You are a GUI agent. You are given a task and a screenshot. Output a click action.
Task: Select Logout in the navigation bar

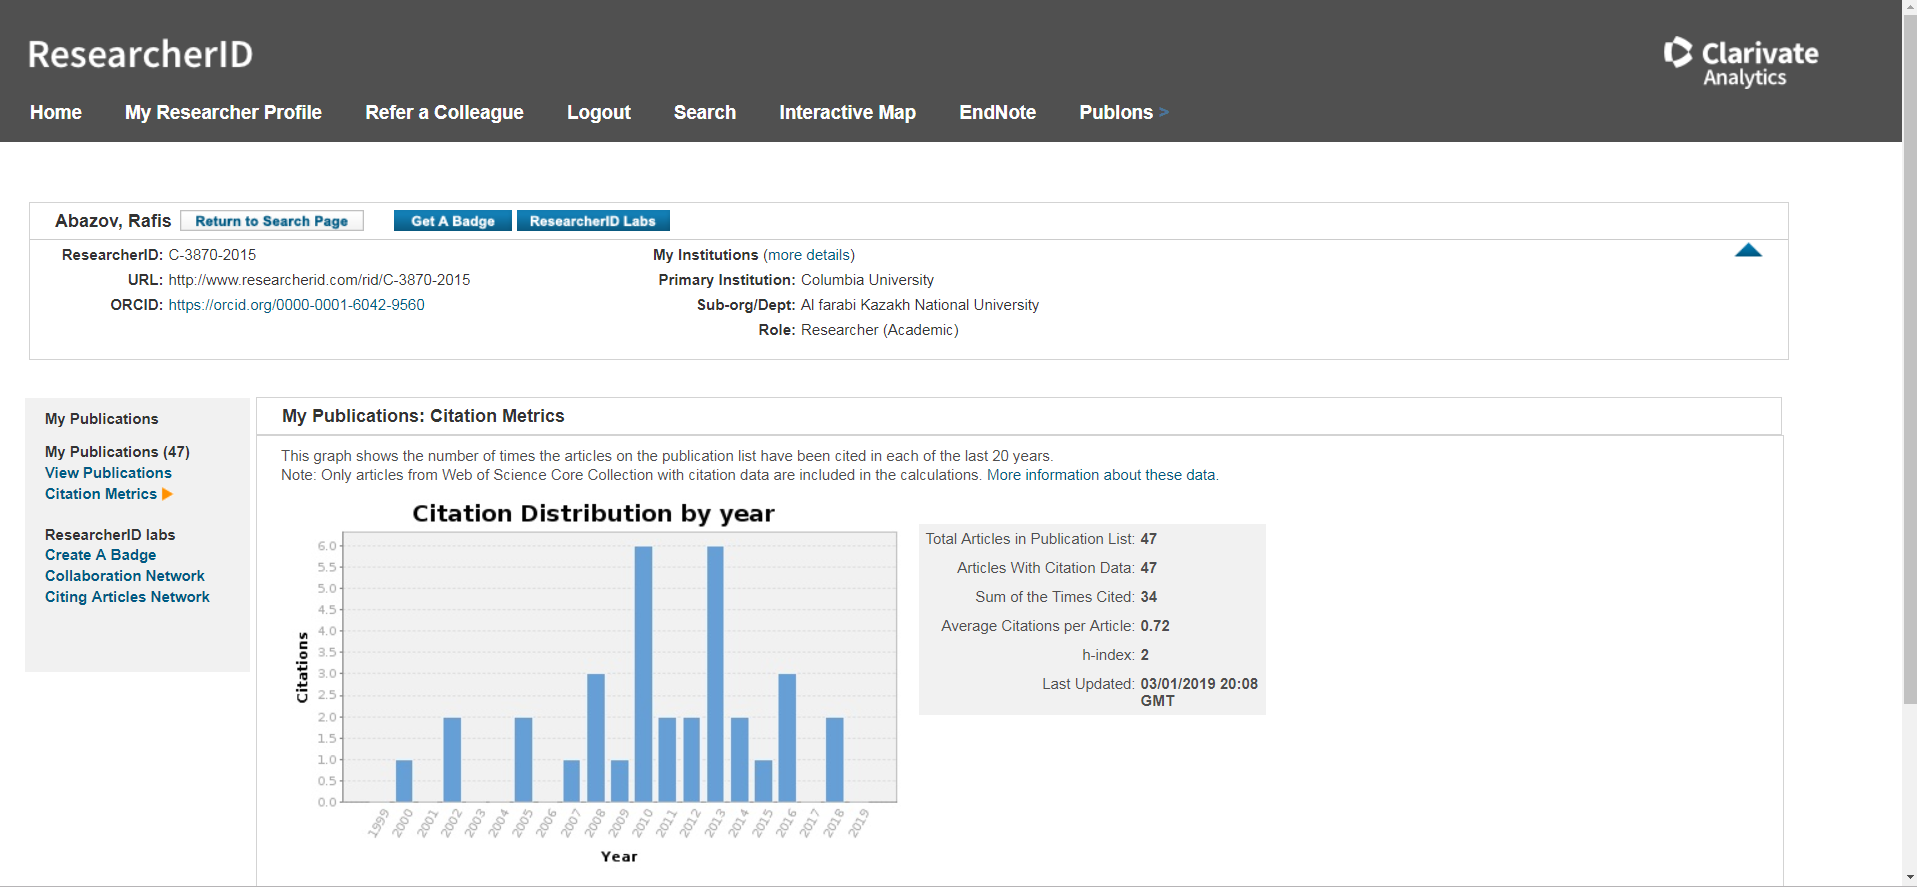point(598,113)
